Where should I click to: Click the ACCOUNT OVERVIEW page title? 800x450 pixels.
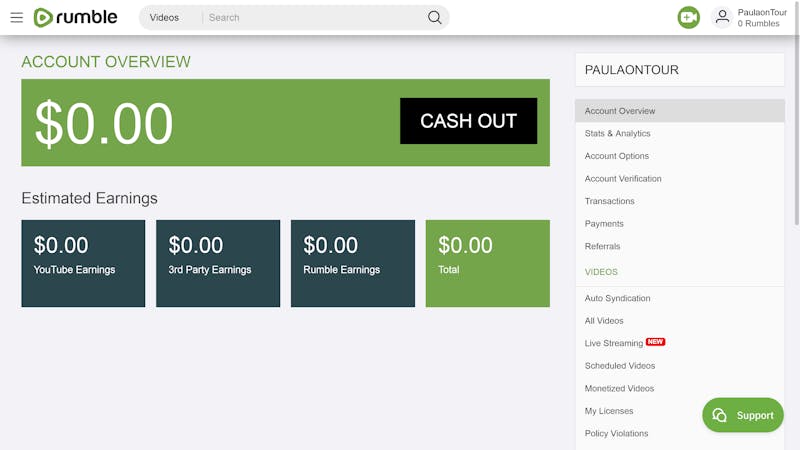tap(106, 62)
